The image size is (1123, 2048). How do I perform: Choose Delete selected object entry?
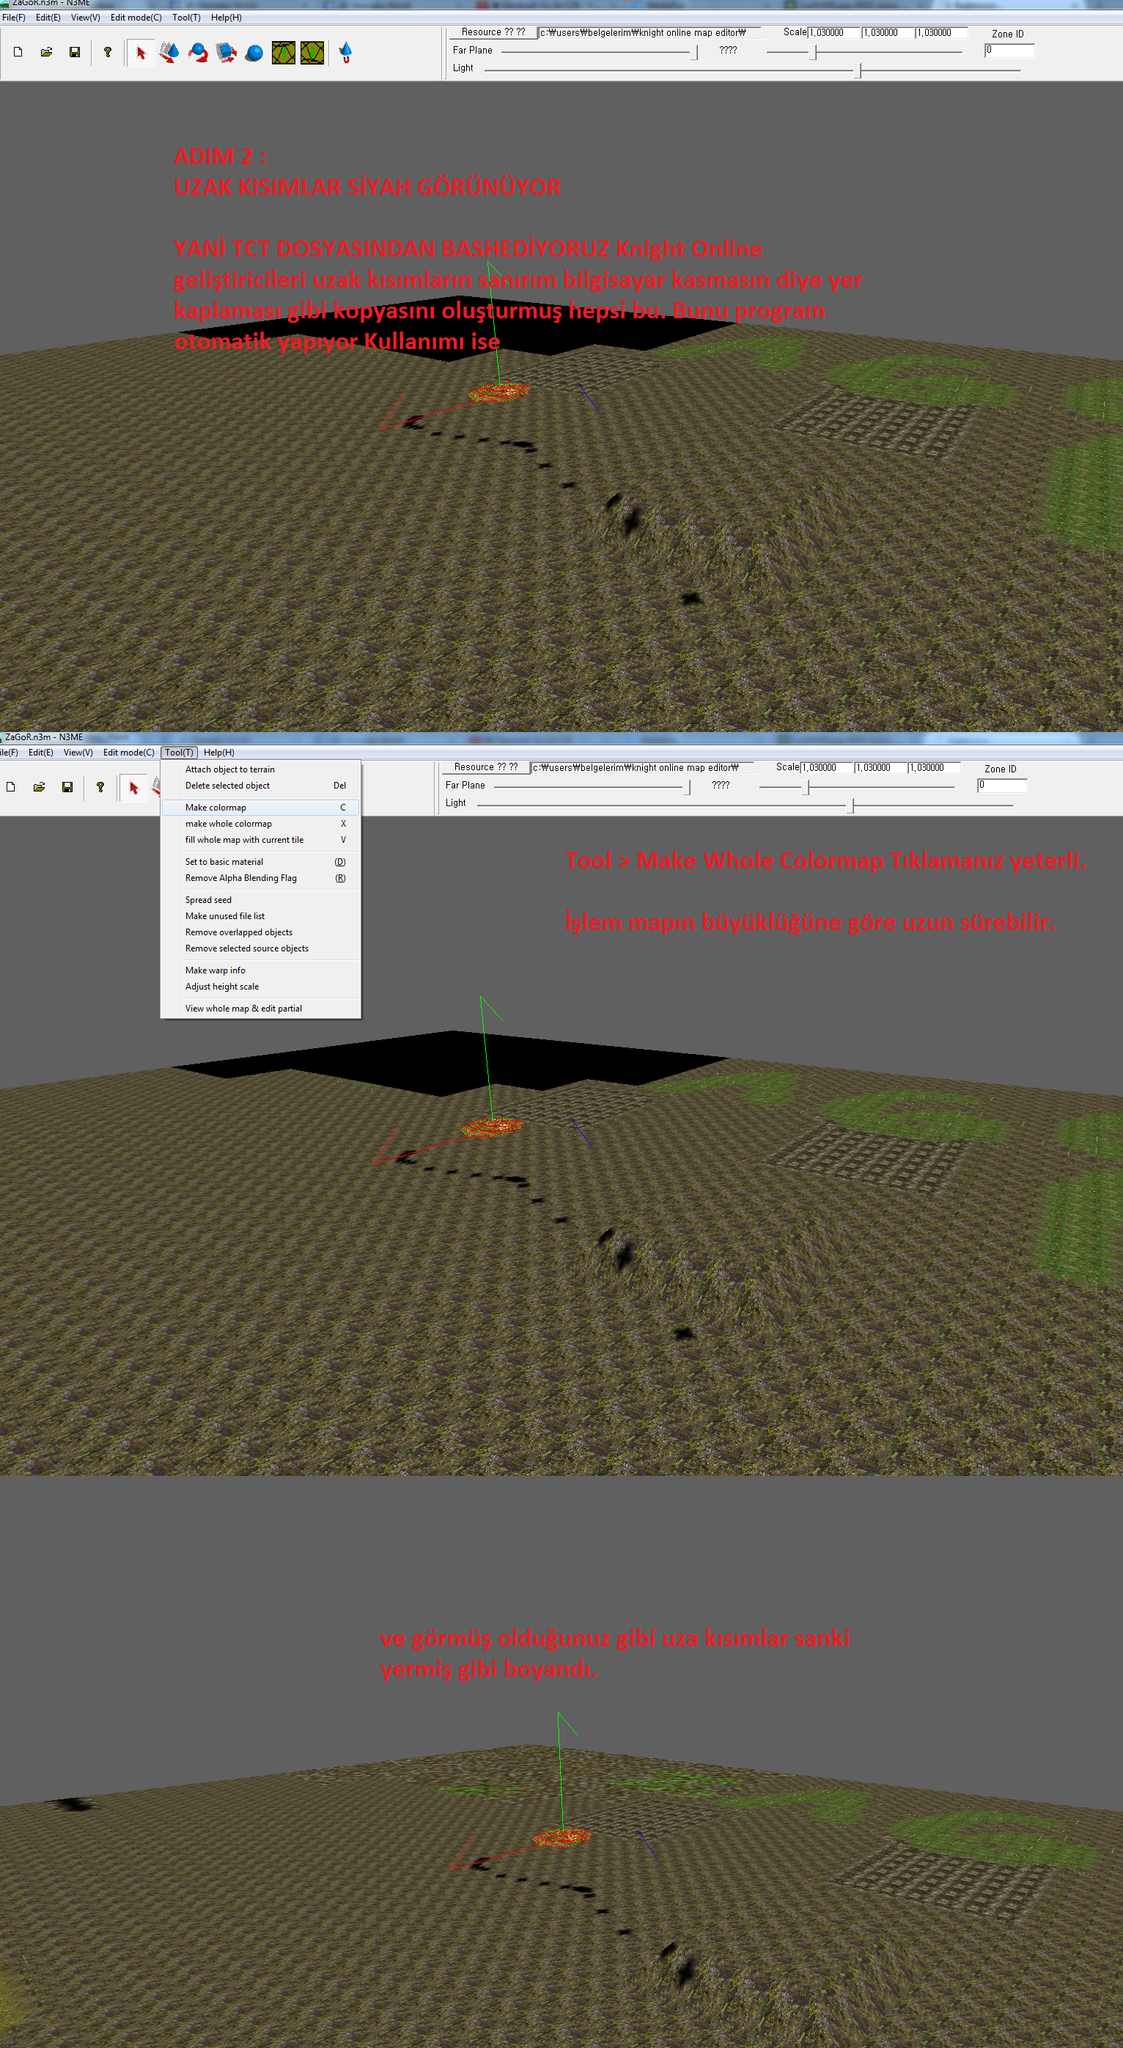(260, 785)
